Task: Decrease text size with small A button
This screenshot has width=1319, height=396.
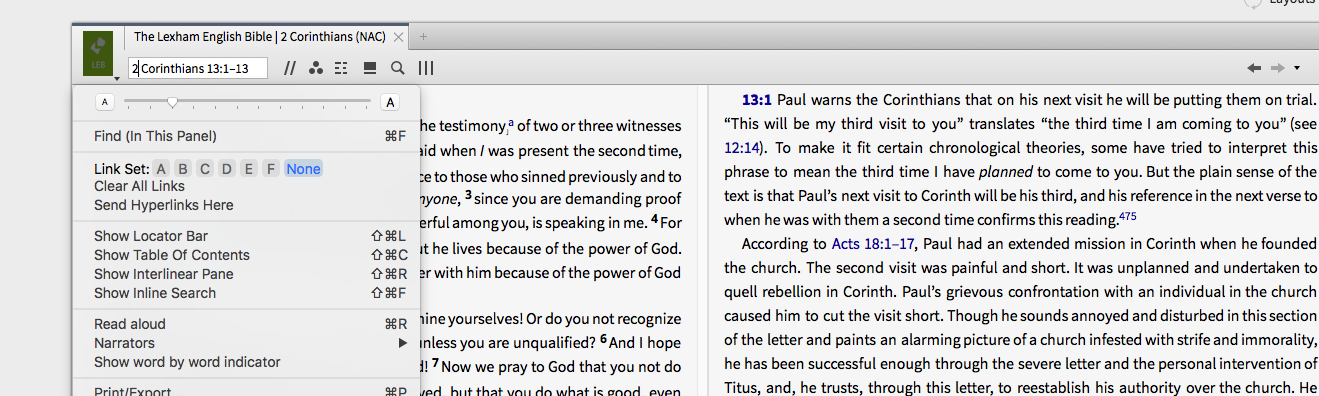Action: coord(104,102)
